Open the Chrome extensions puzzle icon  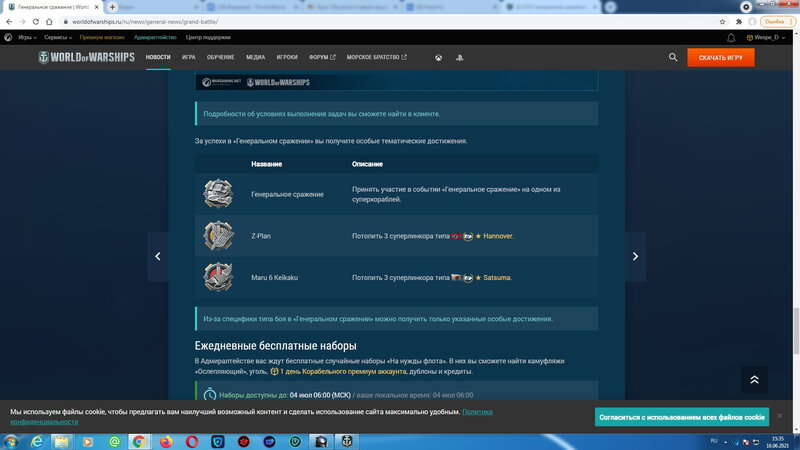click(x=738, y=21)
